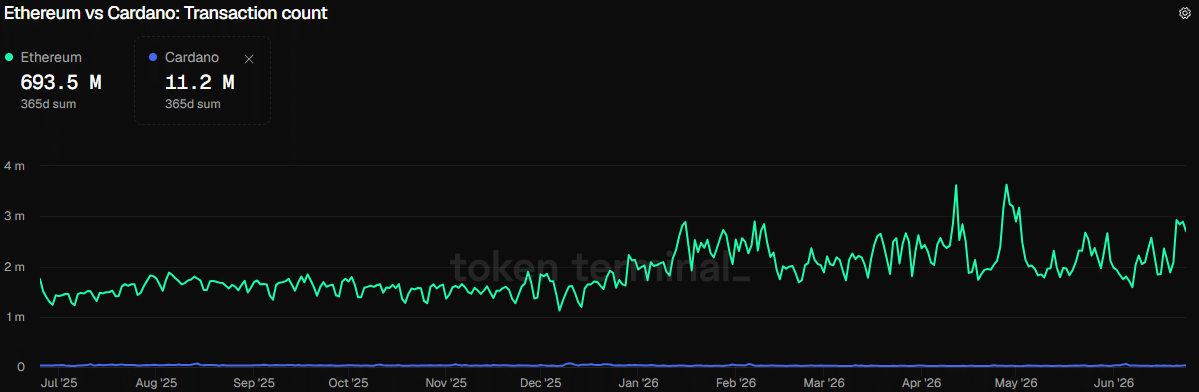Click the Apr '26 axis label
This screenshot has width=1199, height=392.
point(921,382)
